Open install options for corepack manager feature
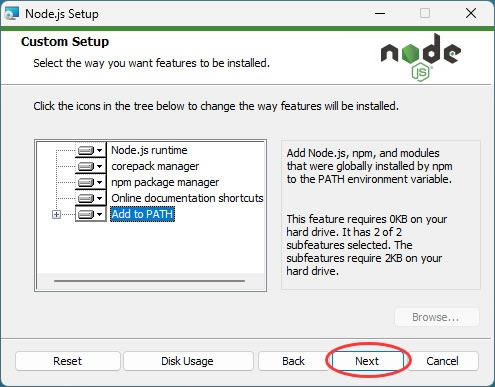This screenshot has width=495, height=387. click(x=90, y=166)
